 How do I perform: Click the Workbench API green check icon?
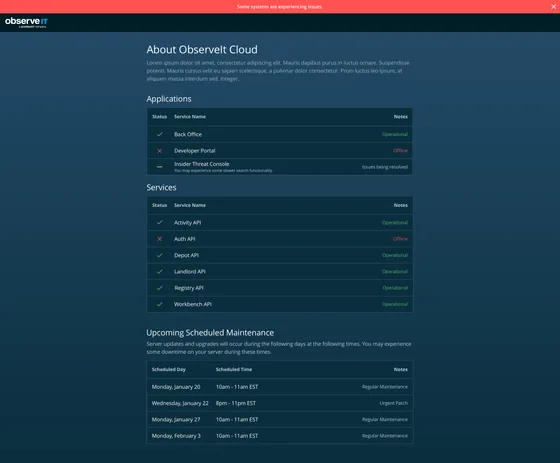[x=160, y=304]
